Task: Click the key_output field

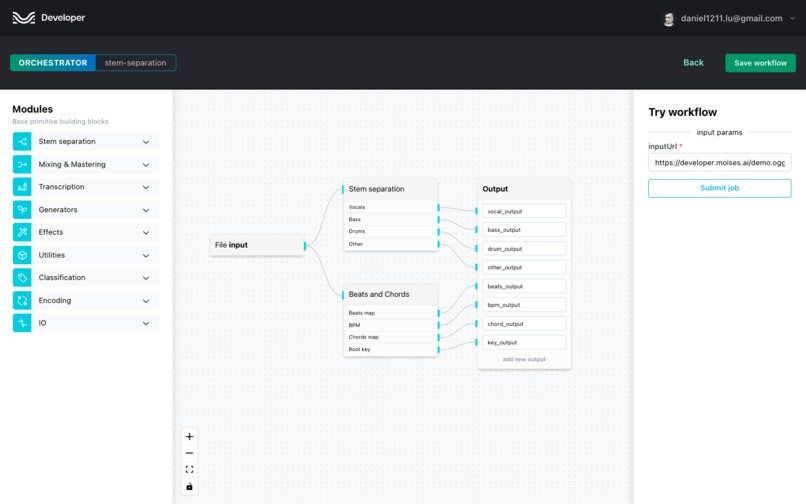Action: (524, 343)
